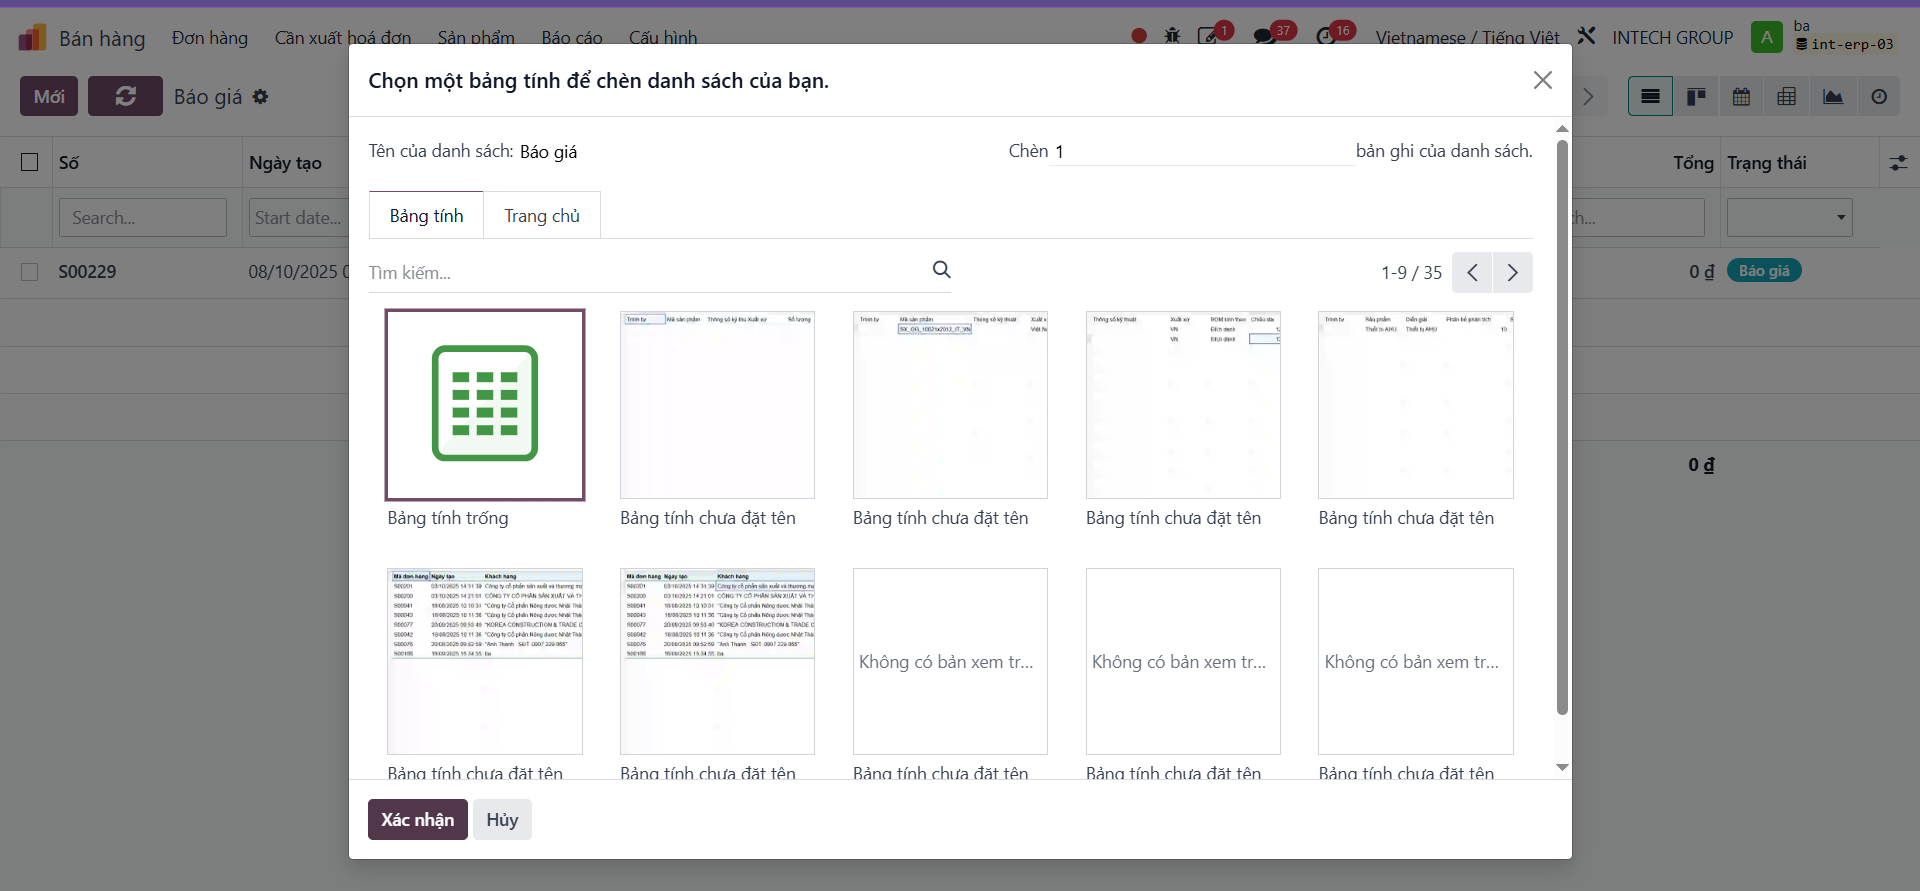Open the Báo cáo menu
This screenshot has height=891, width=1920.
[x=572, y=37]
